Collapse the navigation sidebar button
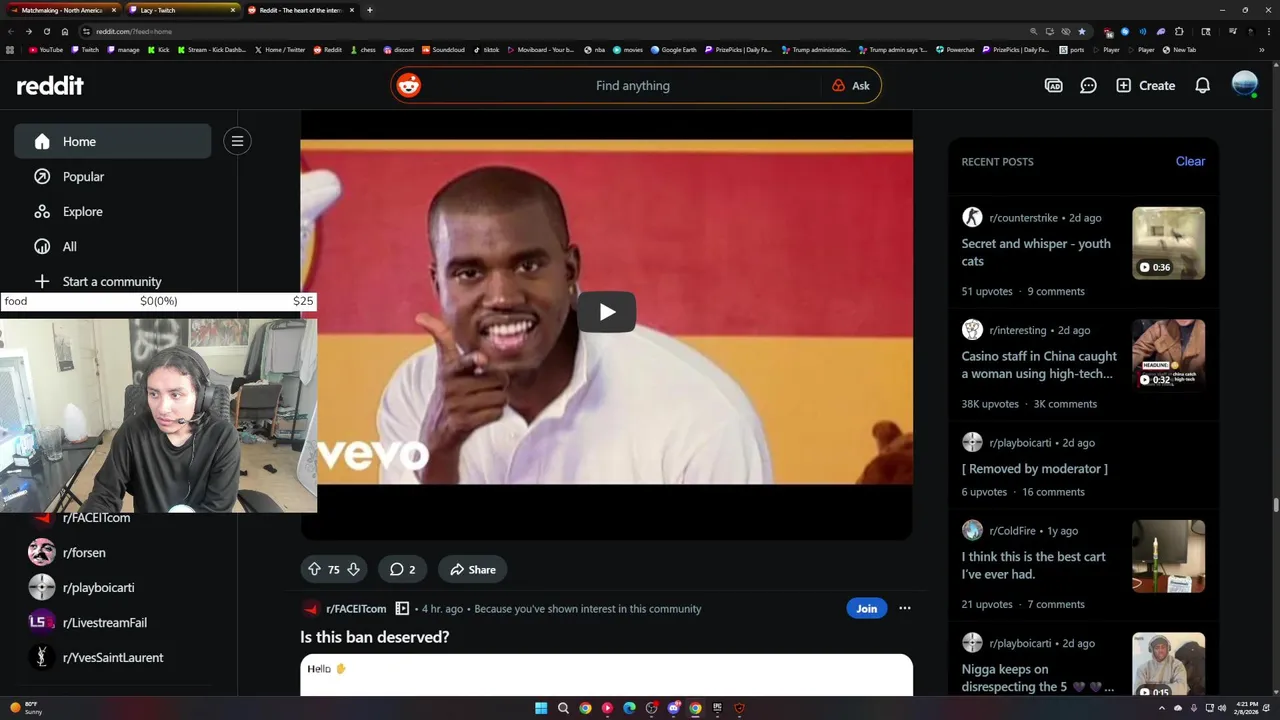The width and height of the screenshot is (1280, 720). (237, 141)
